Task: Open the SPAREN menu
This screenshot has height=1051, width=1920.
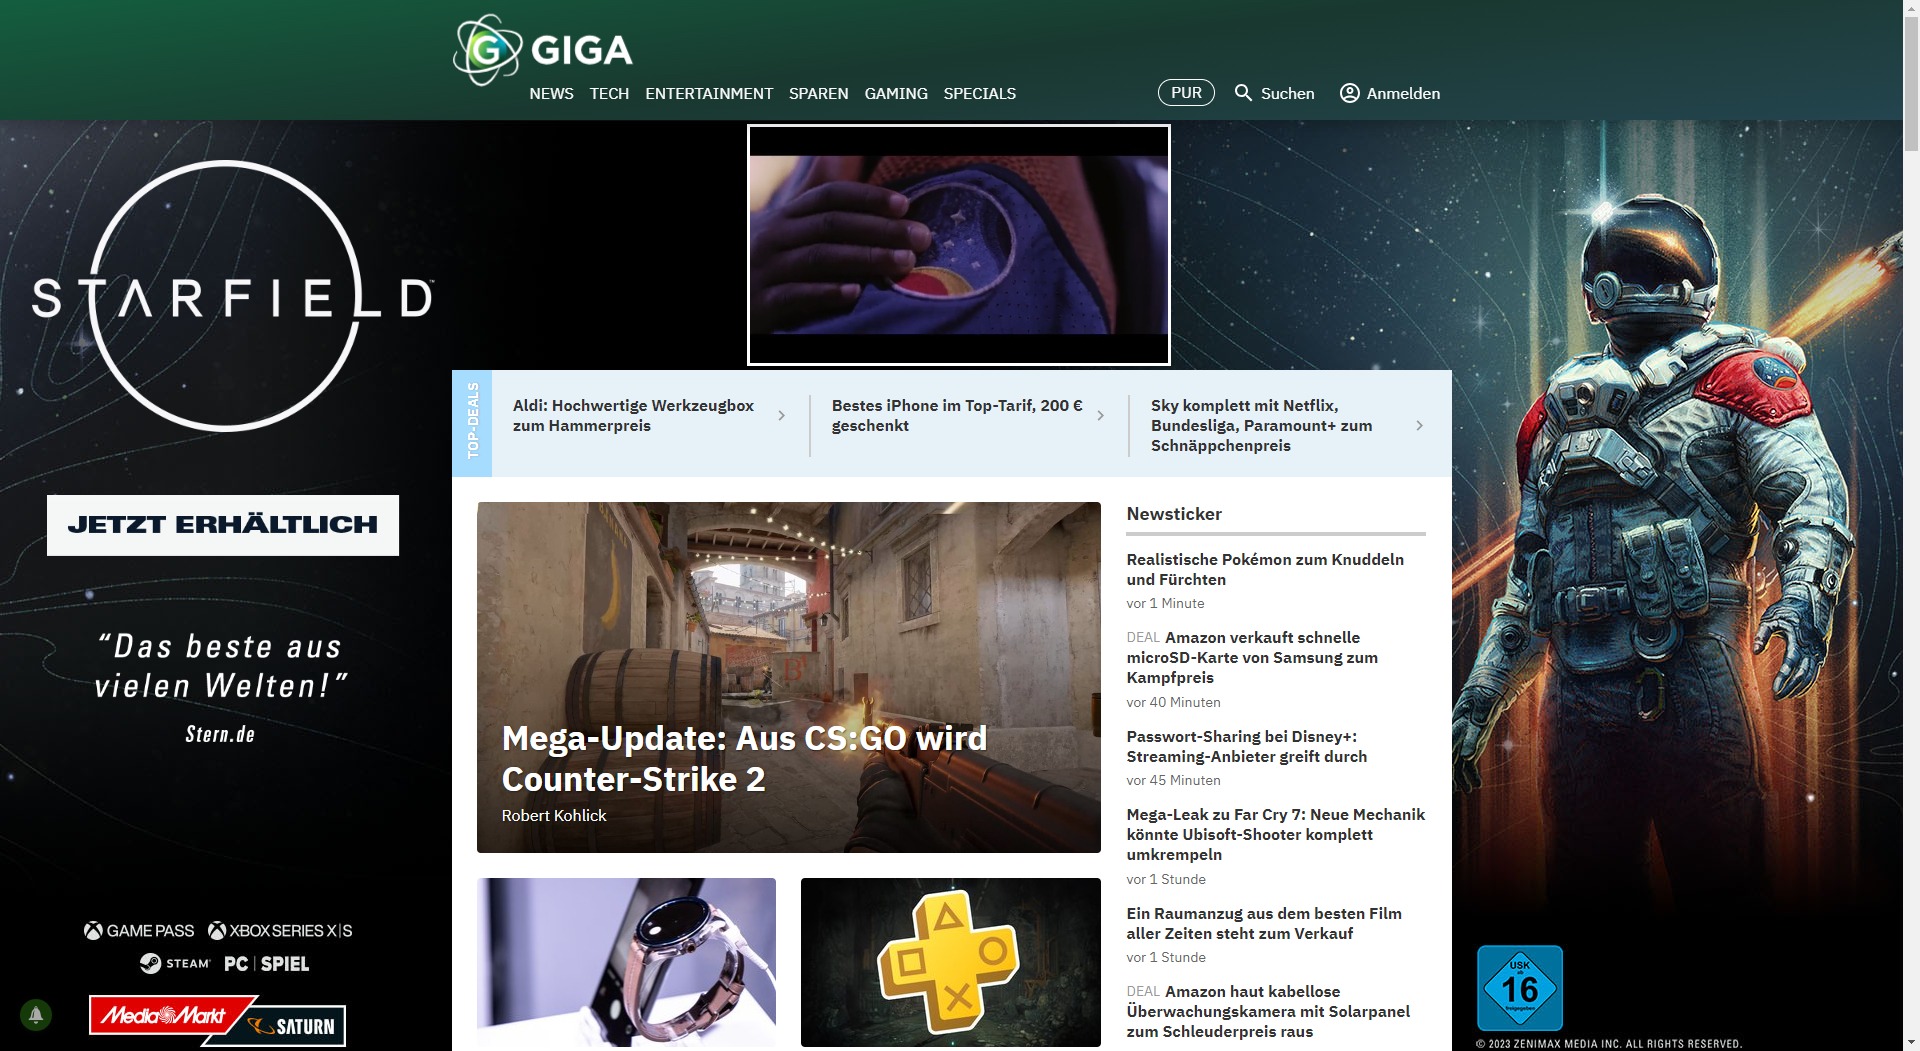Action: click(x=818, y=93)
